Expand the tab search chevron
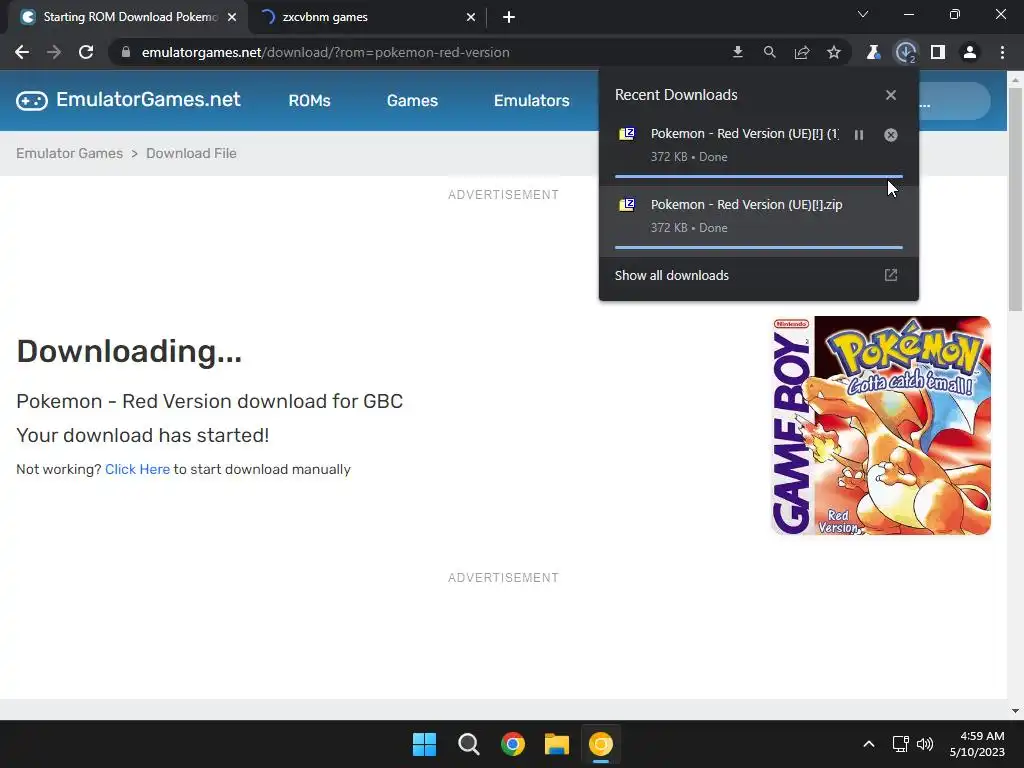1024x768 pixels. point(863,14)
